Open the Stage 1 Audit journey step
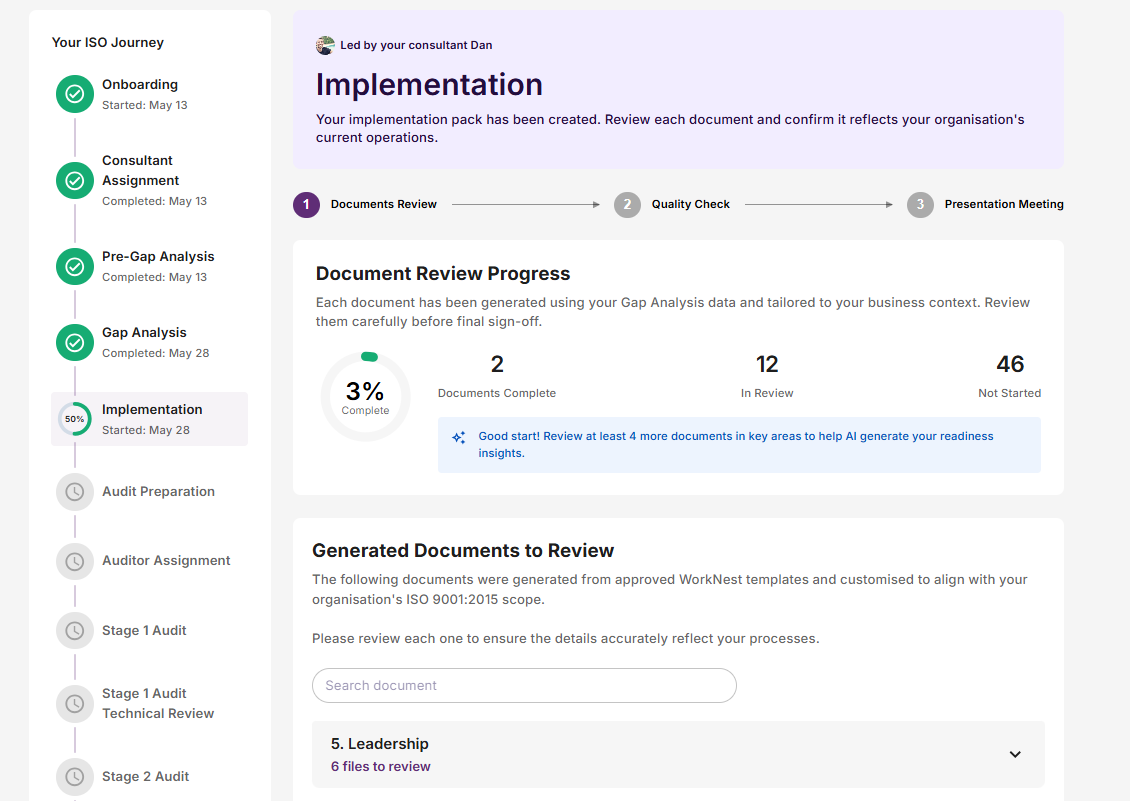Image resolution: width=1130 pixels, height=801 pixels. tap(144, 631)
